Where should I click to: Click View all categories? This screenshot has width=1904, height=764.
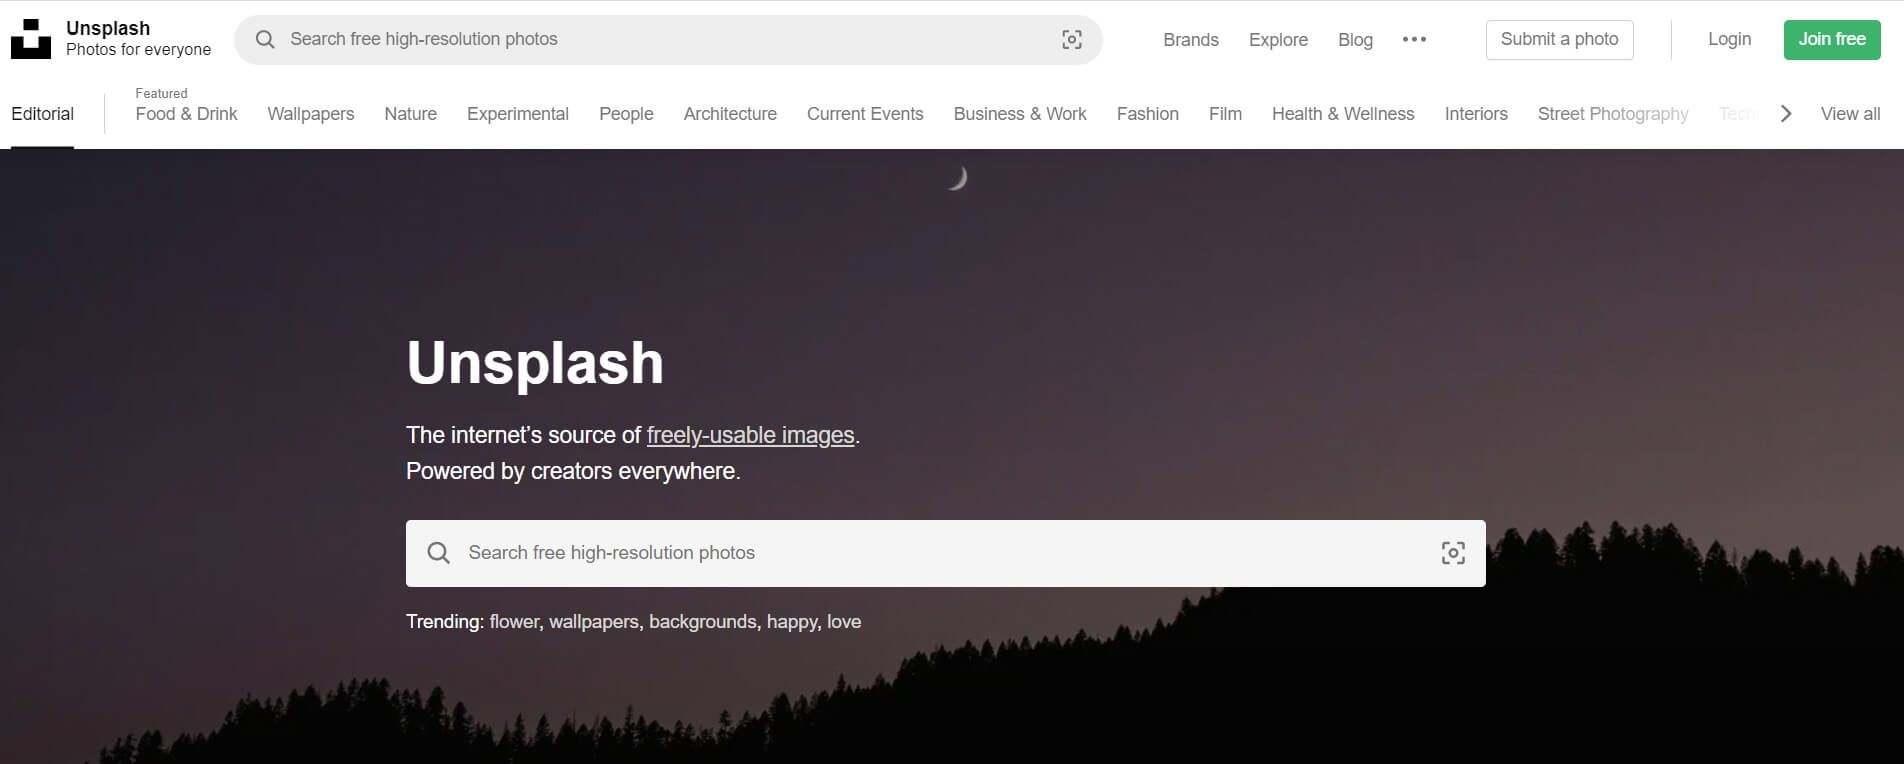click(x=1849, y=114)
